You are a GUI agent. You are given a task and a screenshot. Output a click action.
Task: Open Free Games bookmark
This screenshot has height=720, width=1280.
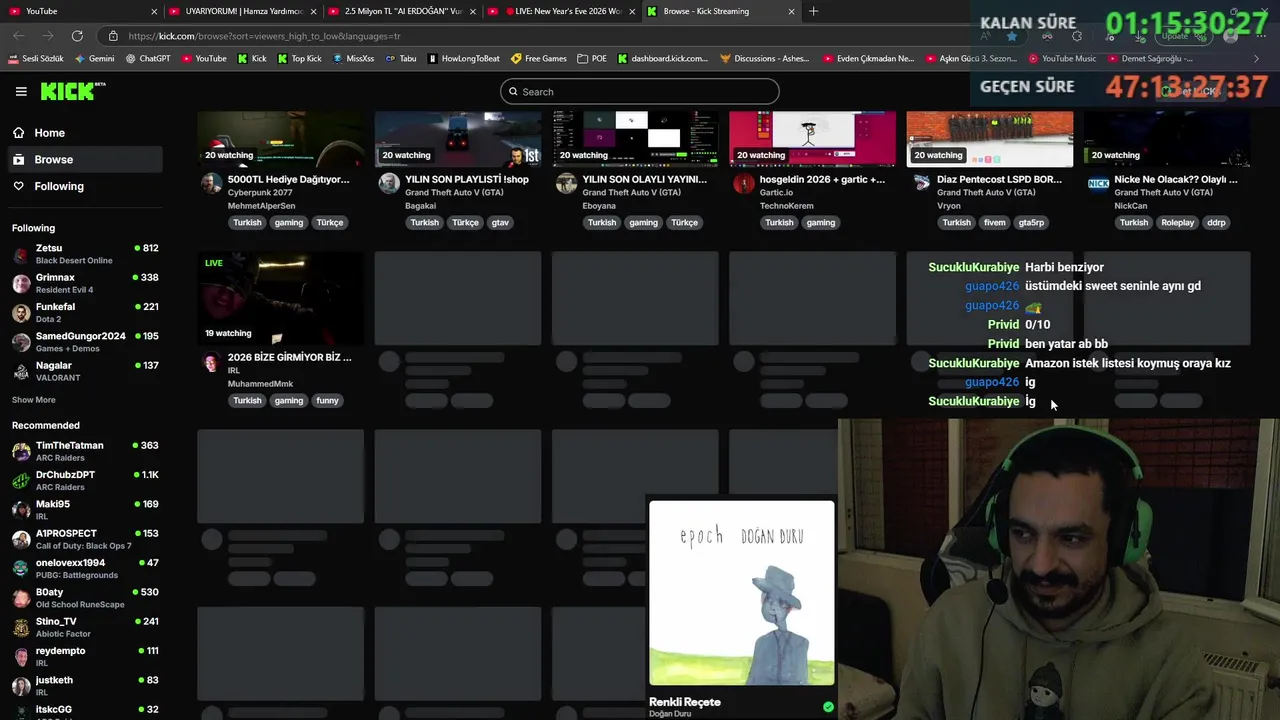[x=539, y=59]
